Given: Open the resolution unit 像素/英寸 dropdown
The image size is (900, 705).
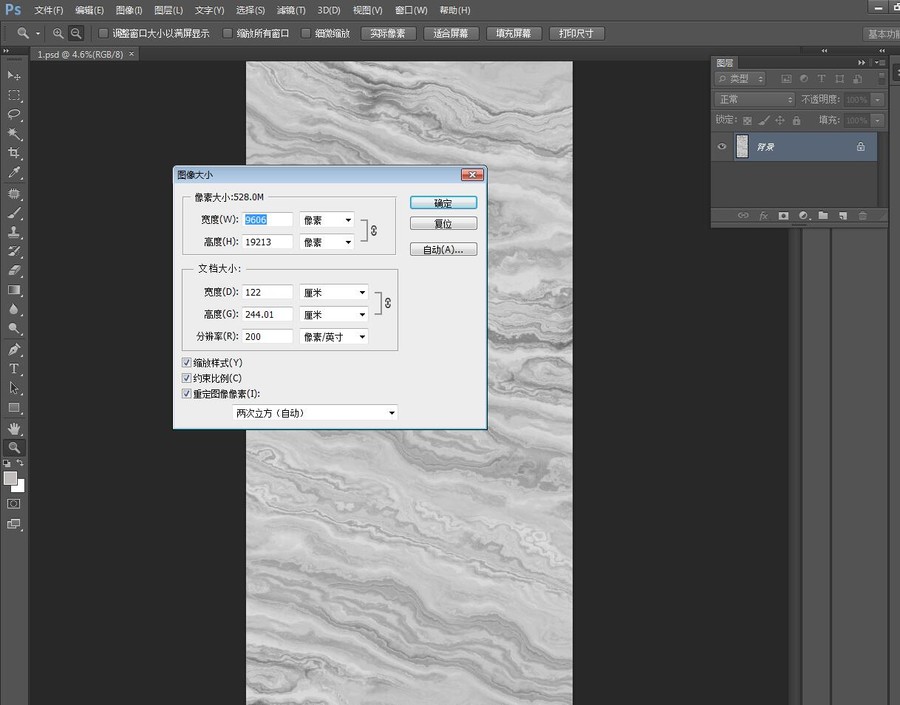Looking at the screenshot, I should [x=333, y=337].
